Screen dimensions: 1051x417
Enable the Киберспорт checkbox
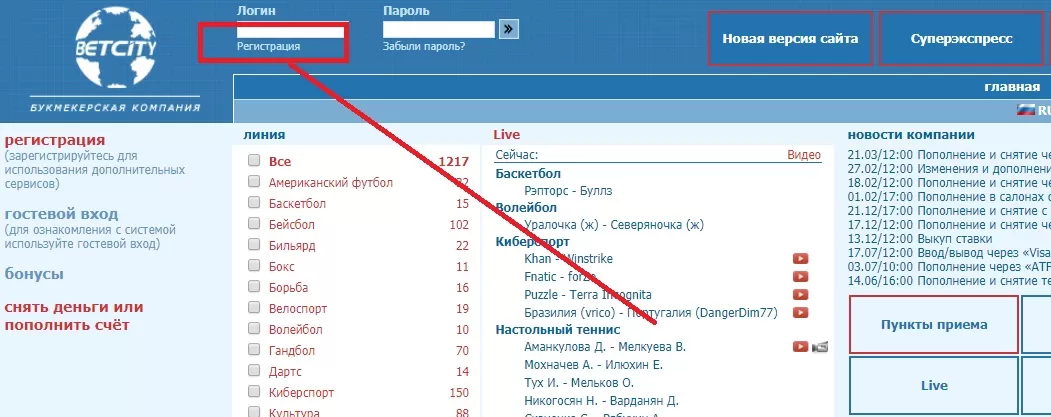254,392
